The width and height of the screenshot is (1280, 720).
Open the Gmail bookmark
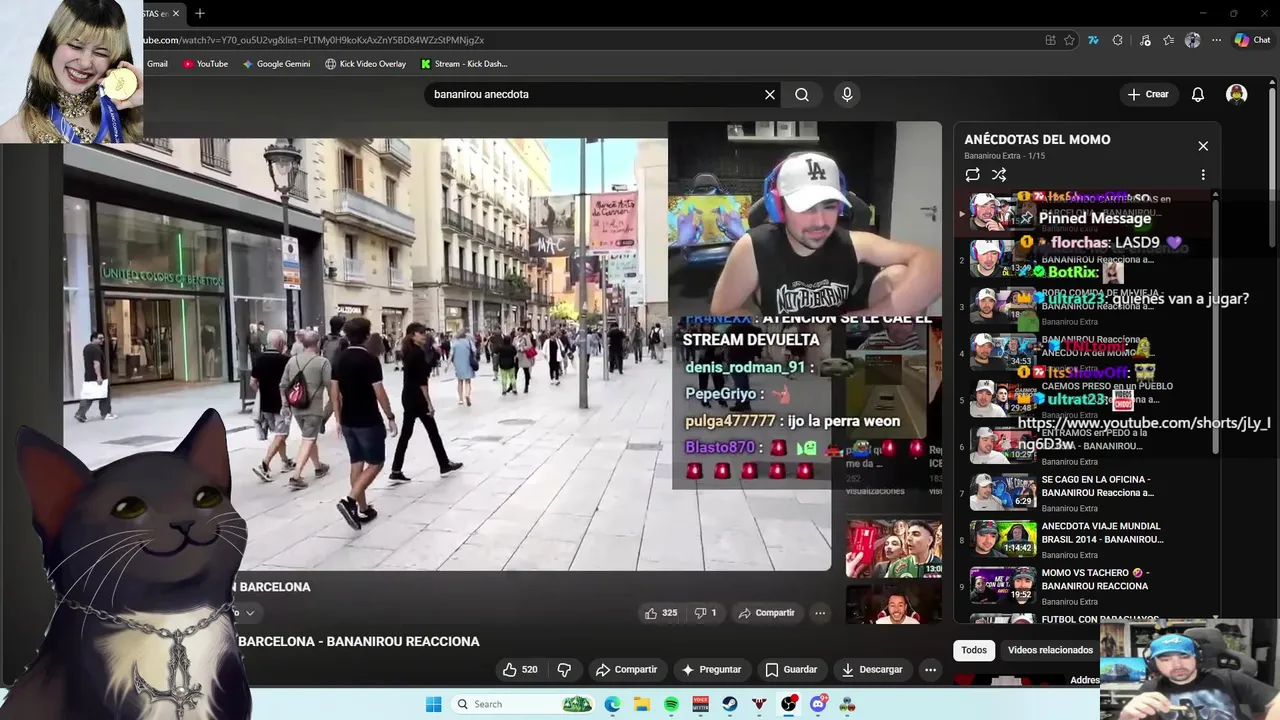click(157, 64)
